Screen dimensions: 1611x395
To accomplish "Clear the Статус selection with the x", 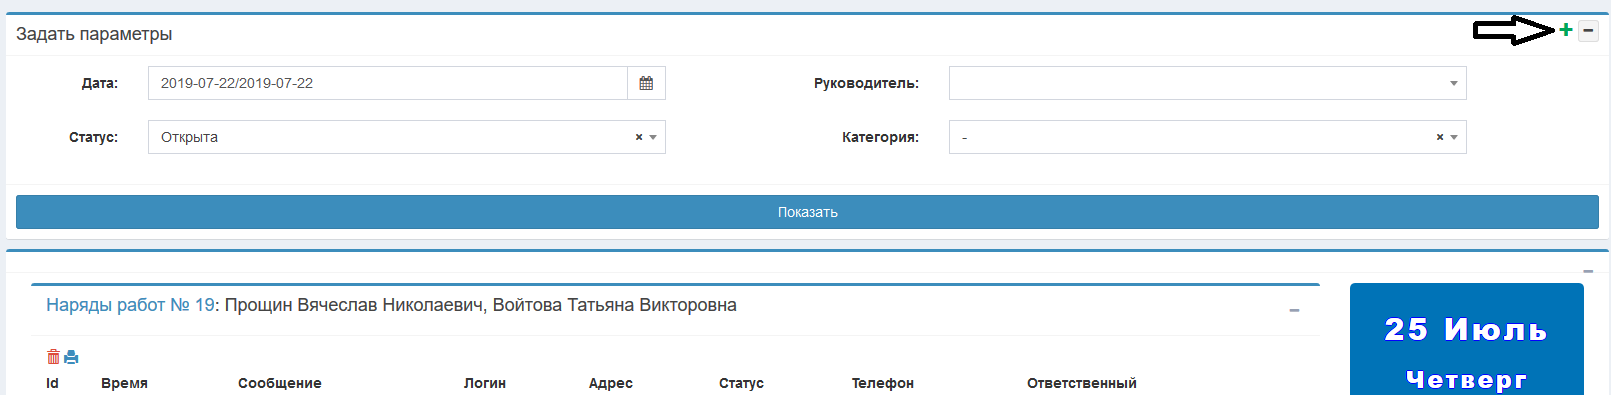I will coord(639,137).
